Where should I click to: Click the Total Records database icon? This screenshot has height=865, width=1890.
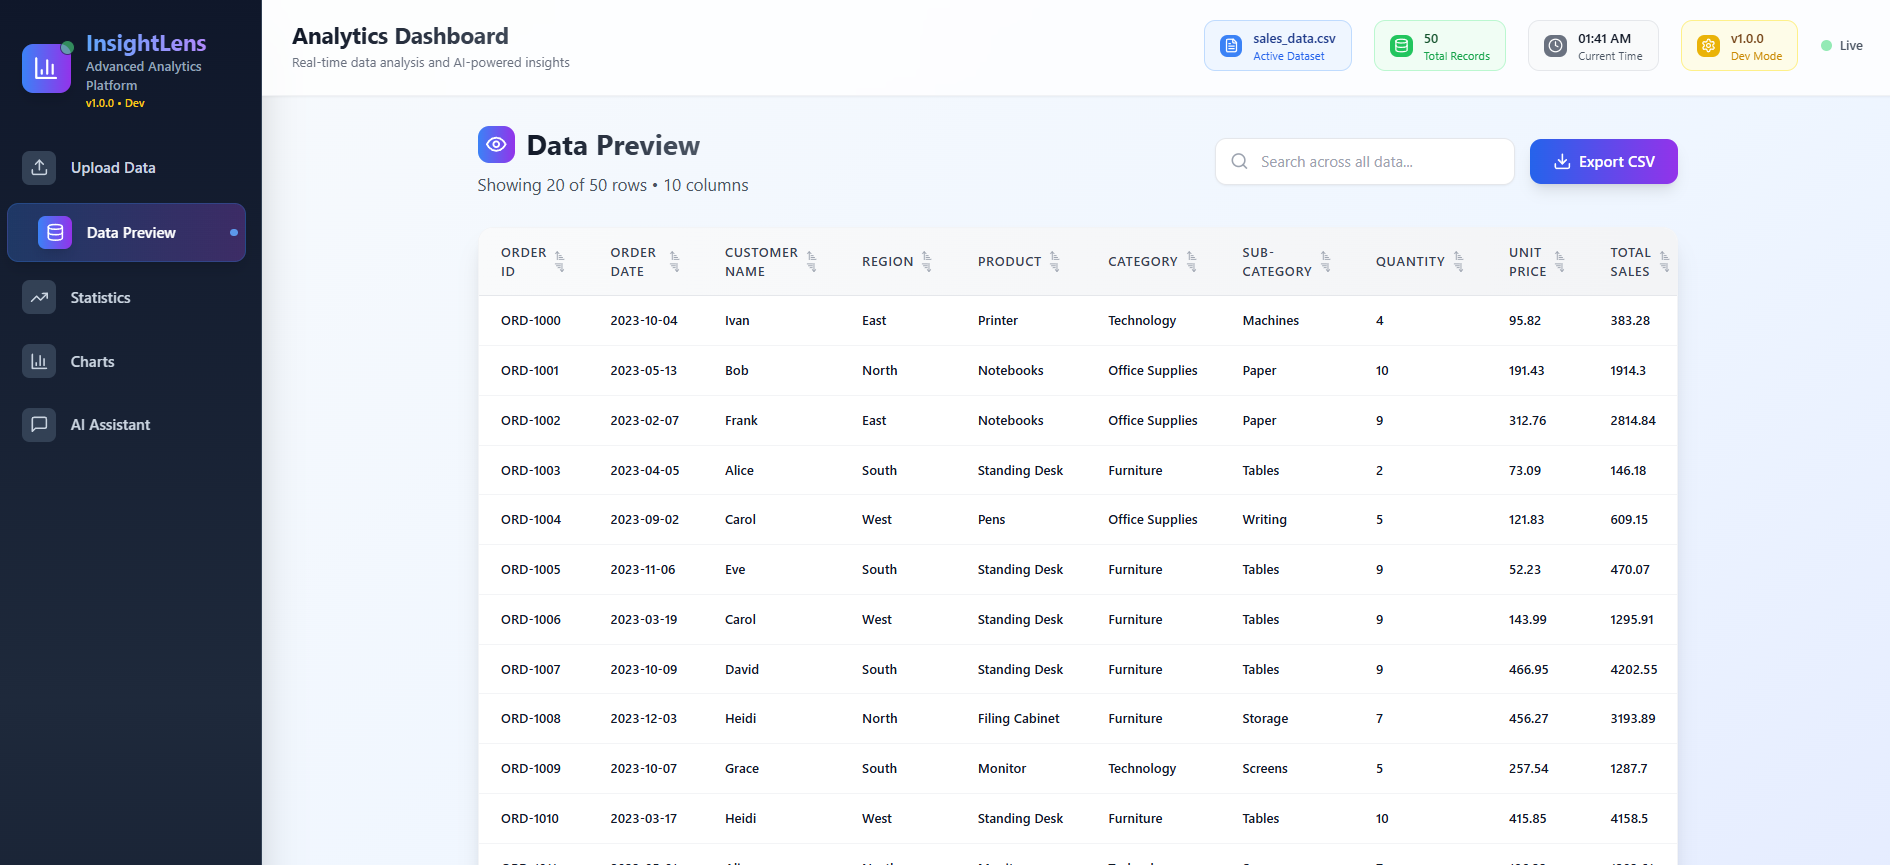1401,46
